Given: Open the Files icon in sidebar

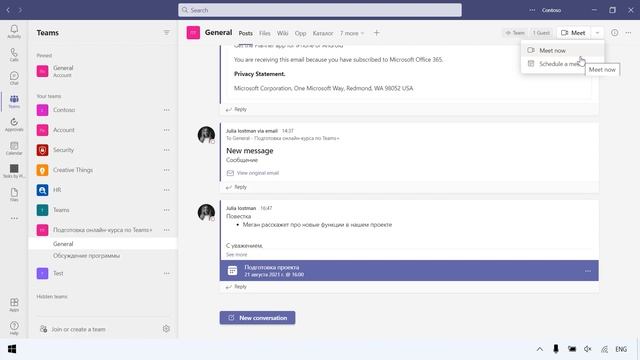Looking at the screenshot, I should pos(14,194).
